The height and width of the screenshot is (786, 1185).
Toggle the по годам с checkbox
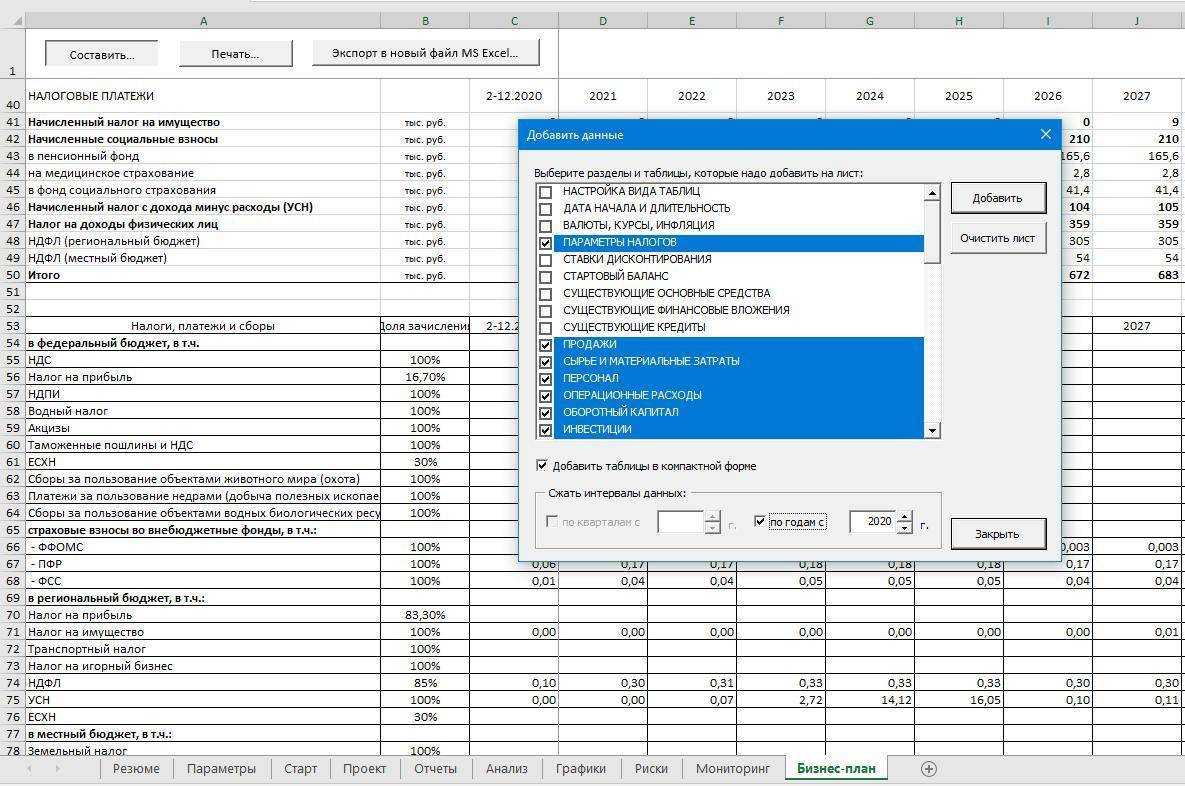coord(760,521)
